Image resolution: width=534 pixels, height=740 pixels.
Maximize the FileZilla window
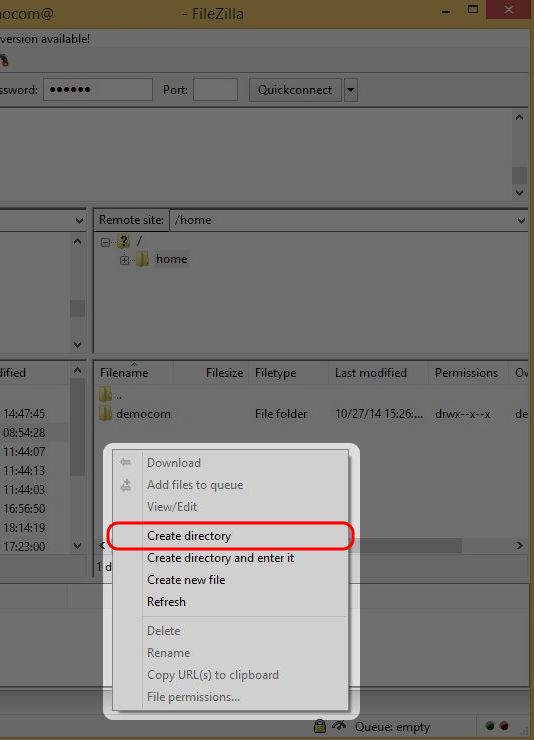point(473,9)
